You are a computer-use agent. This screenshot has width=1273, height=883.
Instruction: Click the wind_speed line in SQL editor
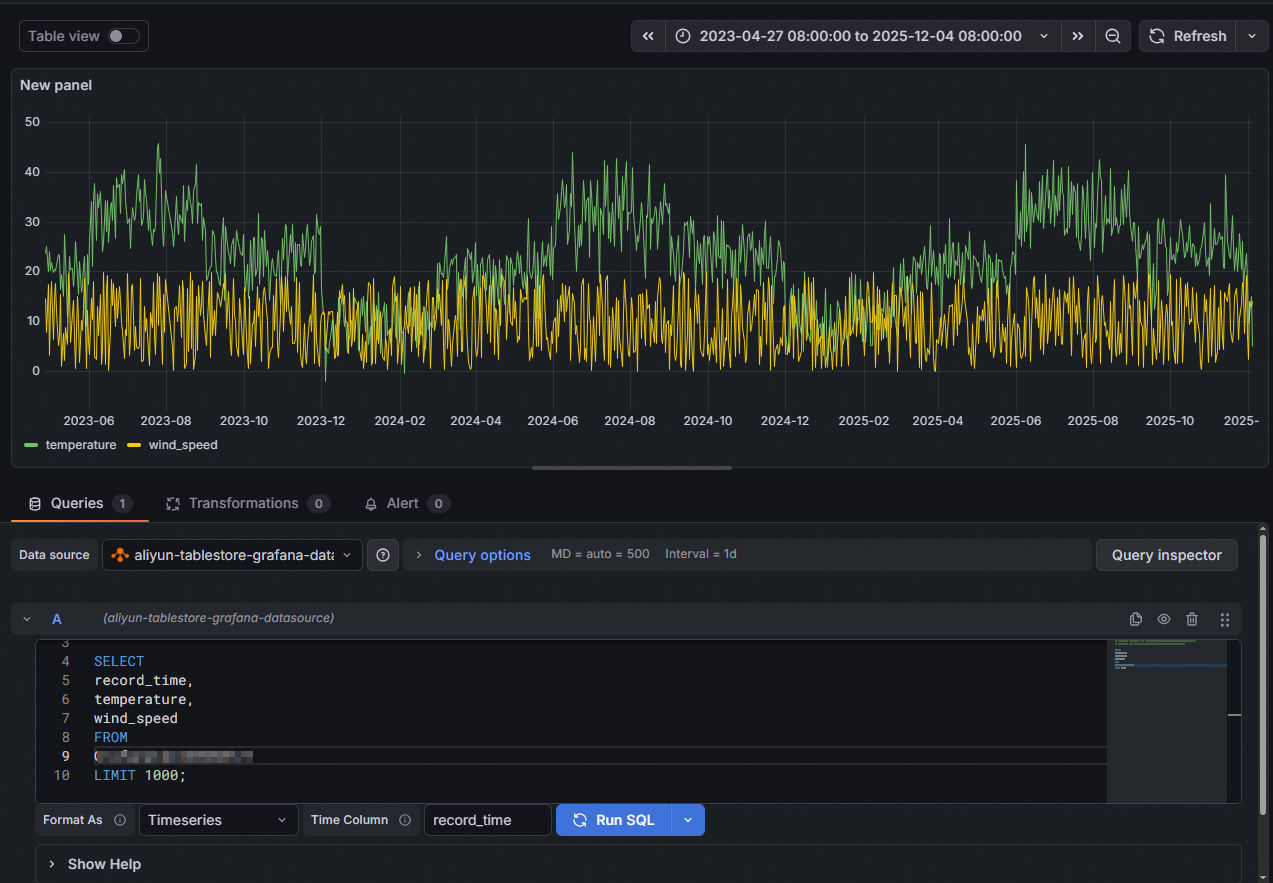point(136,718)
